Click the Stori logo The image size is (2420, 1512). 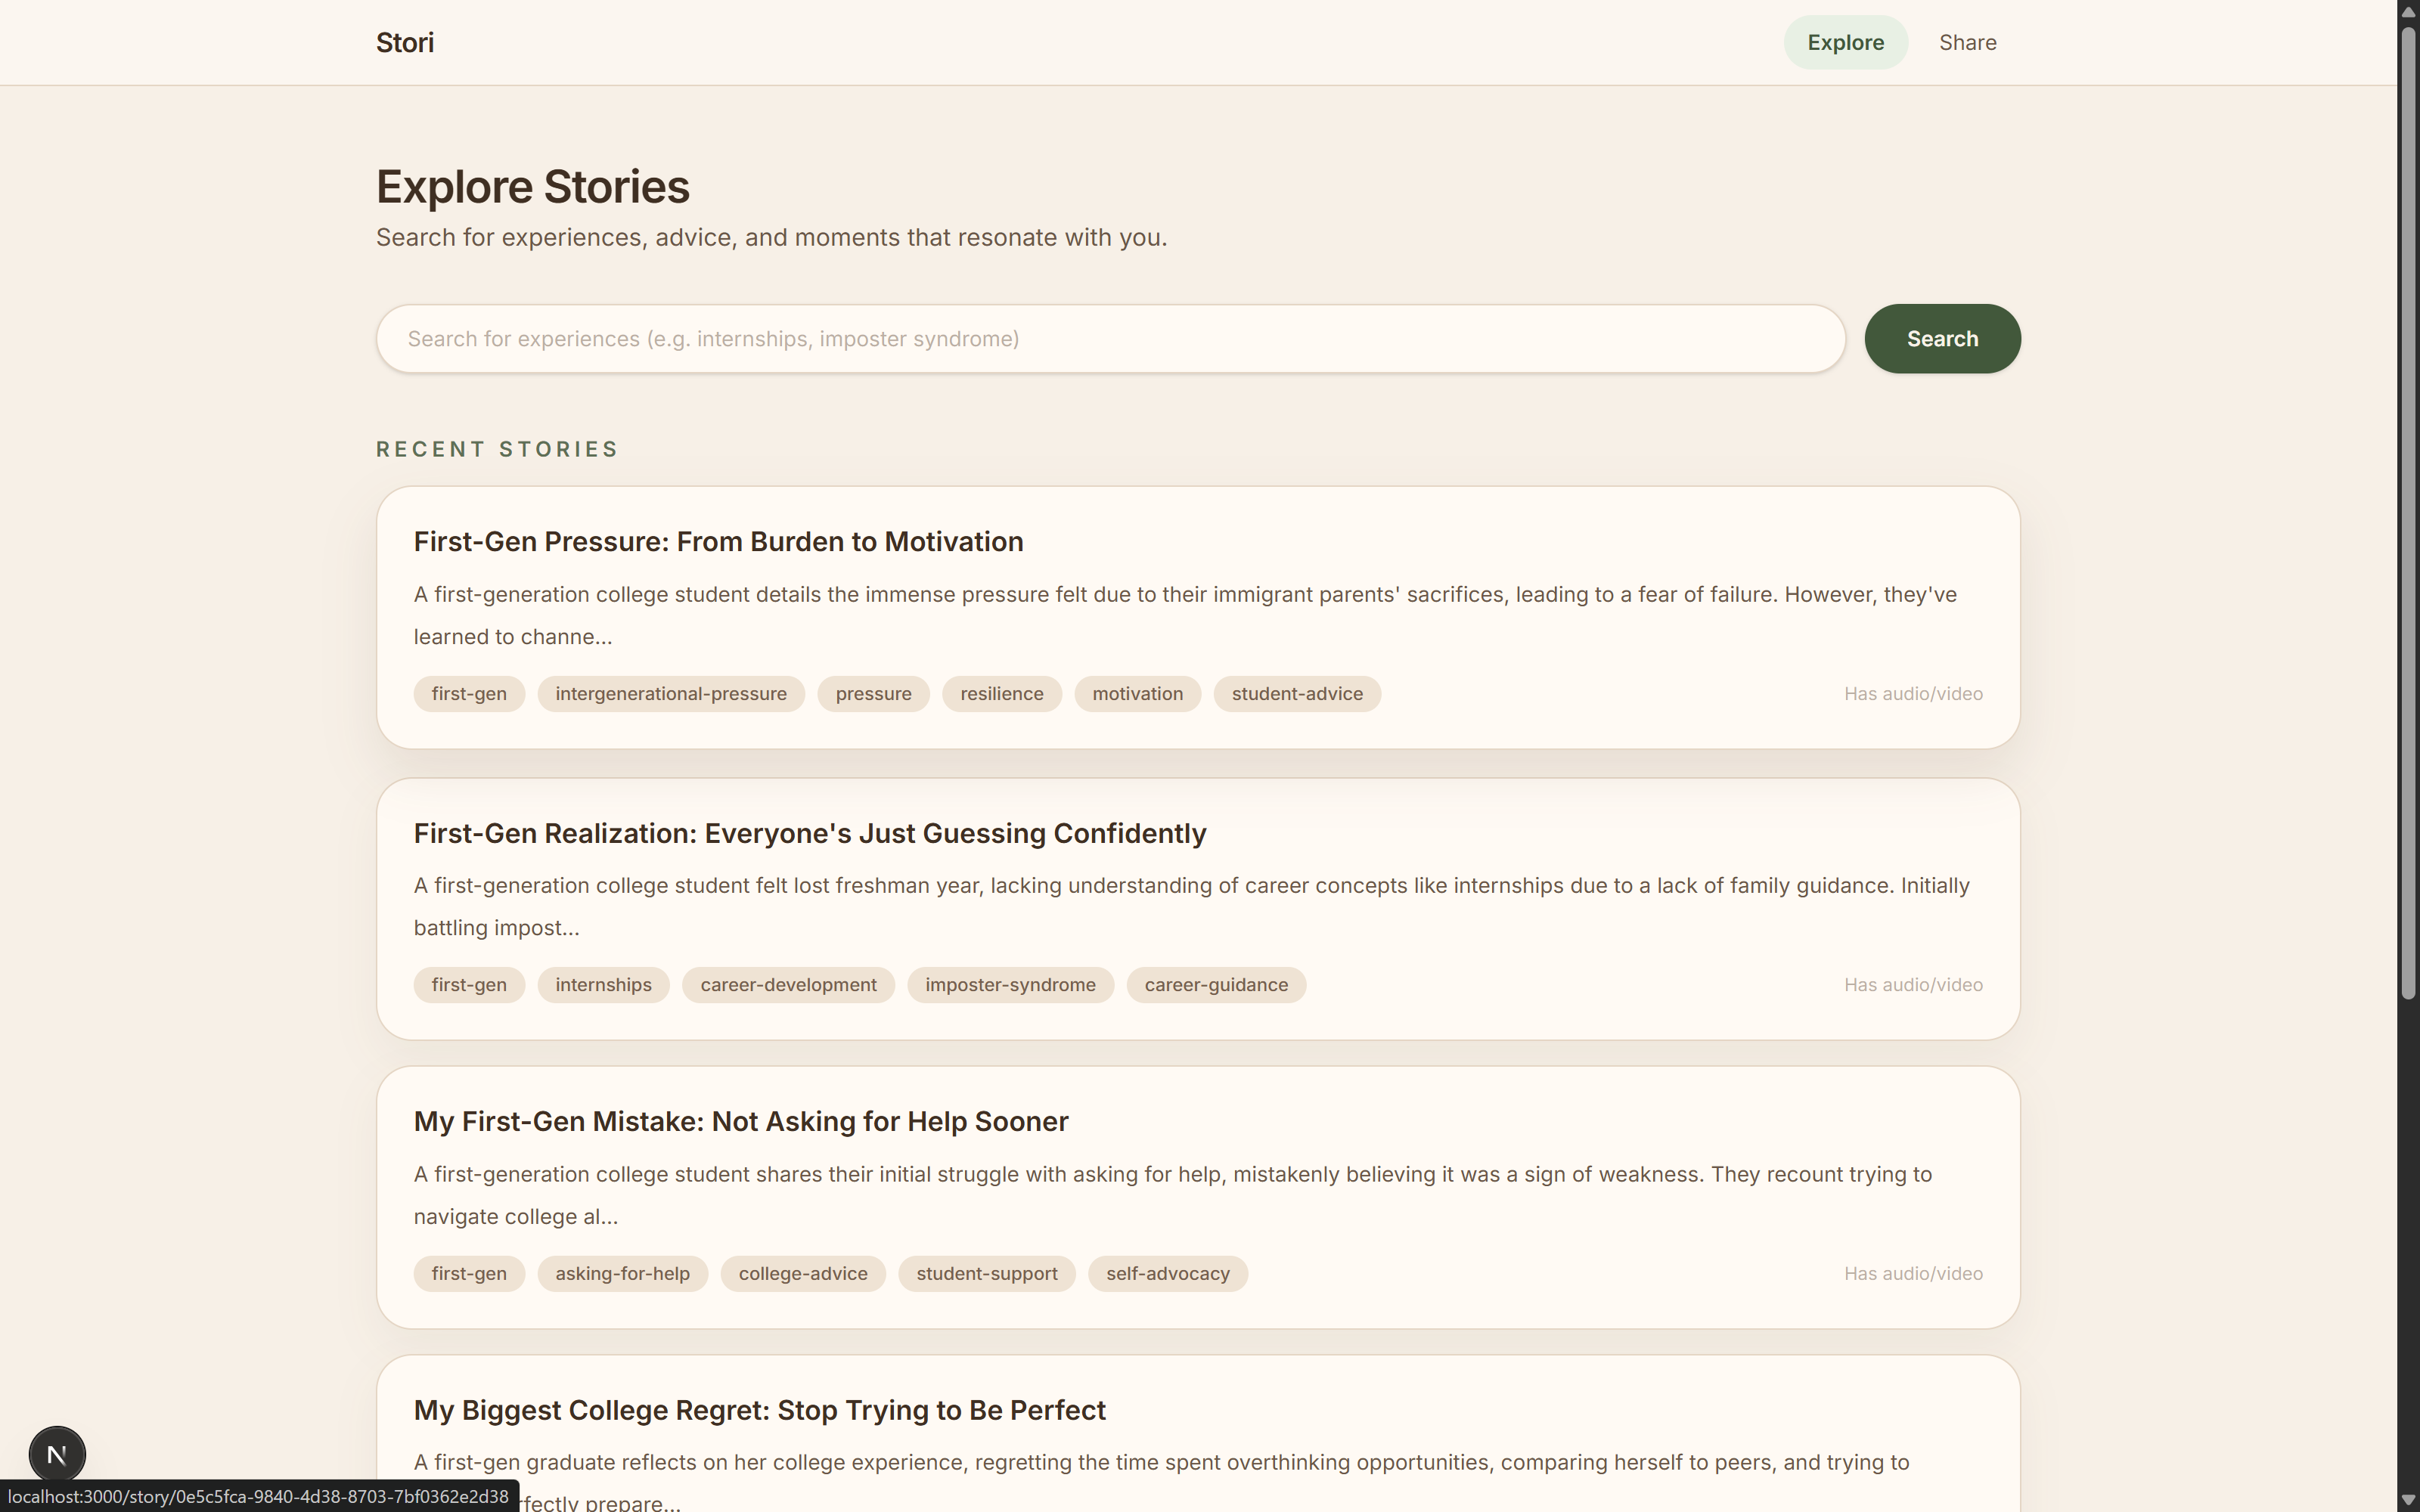404,43
